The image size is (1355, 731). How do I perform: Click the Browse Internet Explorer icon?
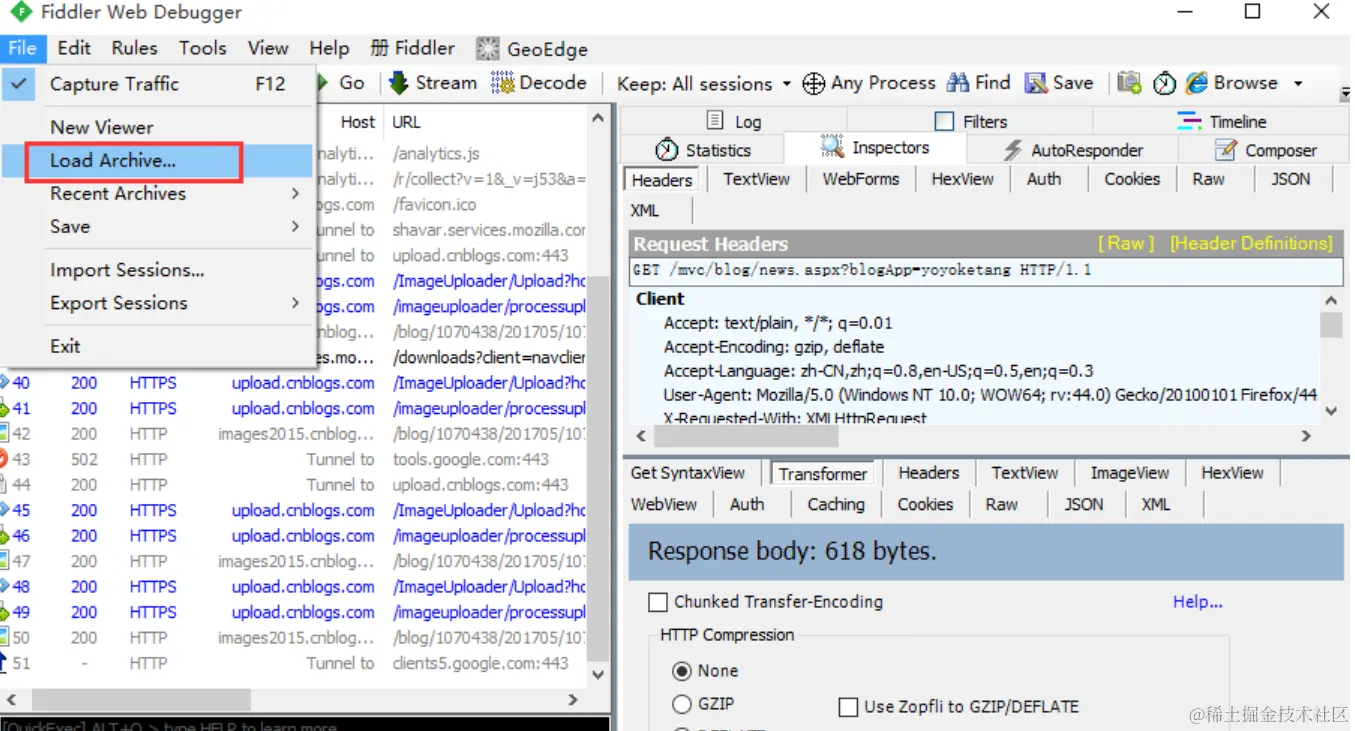[1197, 83]
